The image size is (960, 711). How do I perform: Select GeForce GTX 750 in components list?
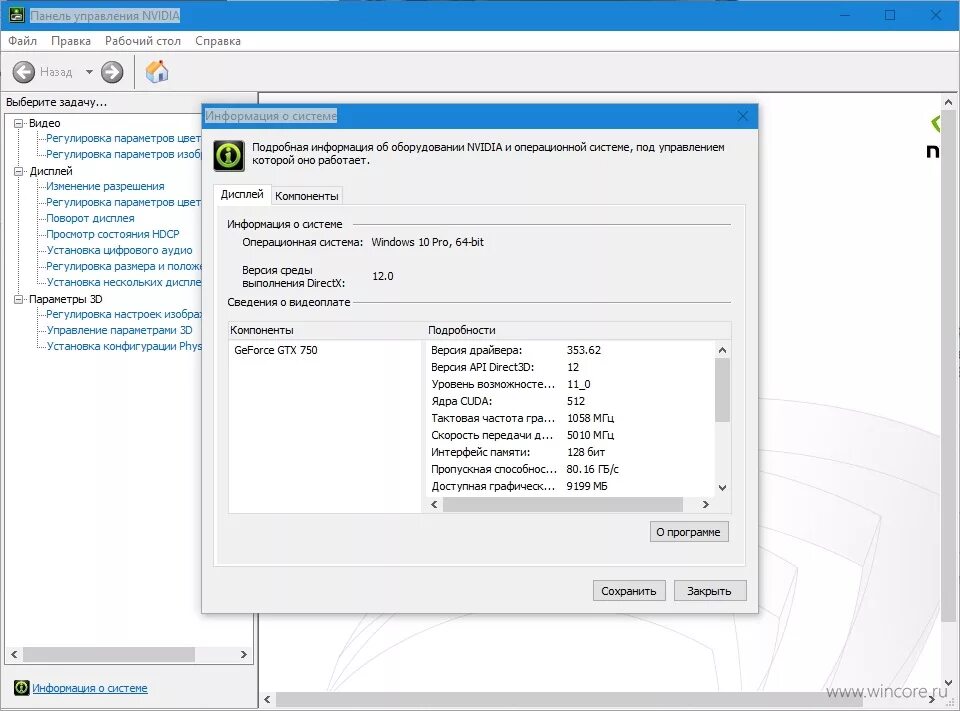tap(276, 350)
